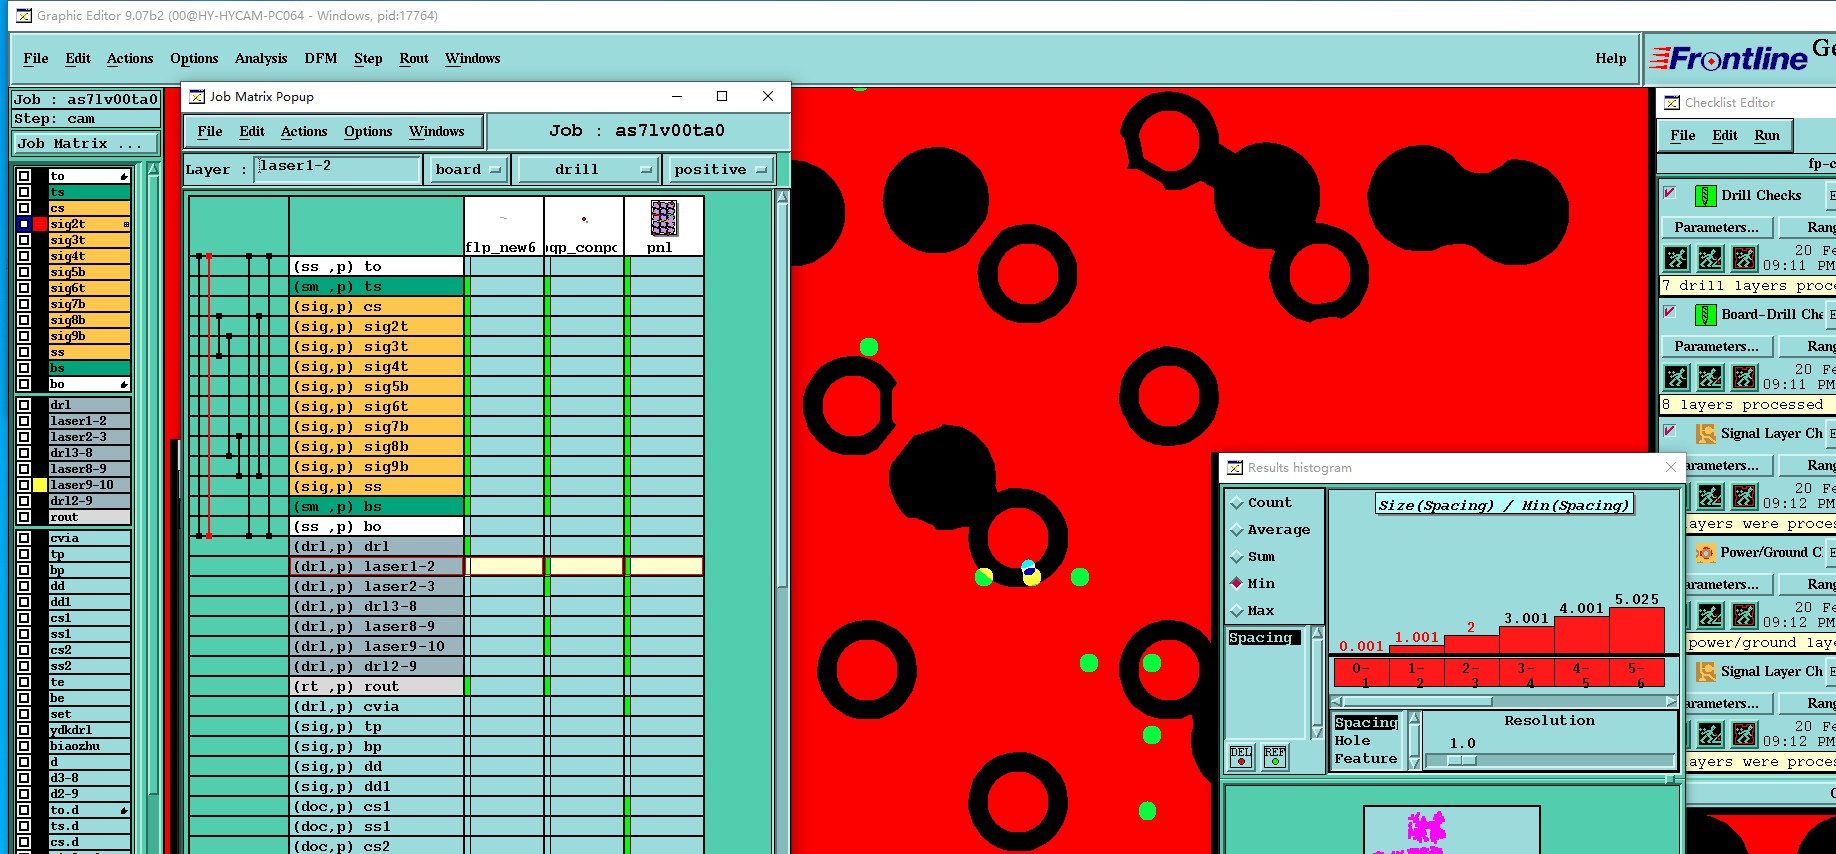Image resolution: width=1836 pixels, height=854 pixels.
Task: Open the positive polarity dropdown
Action: coord(720,170)
